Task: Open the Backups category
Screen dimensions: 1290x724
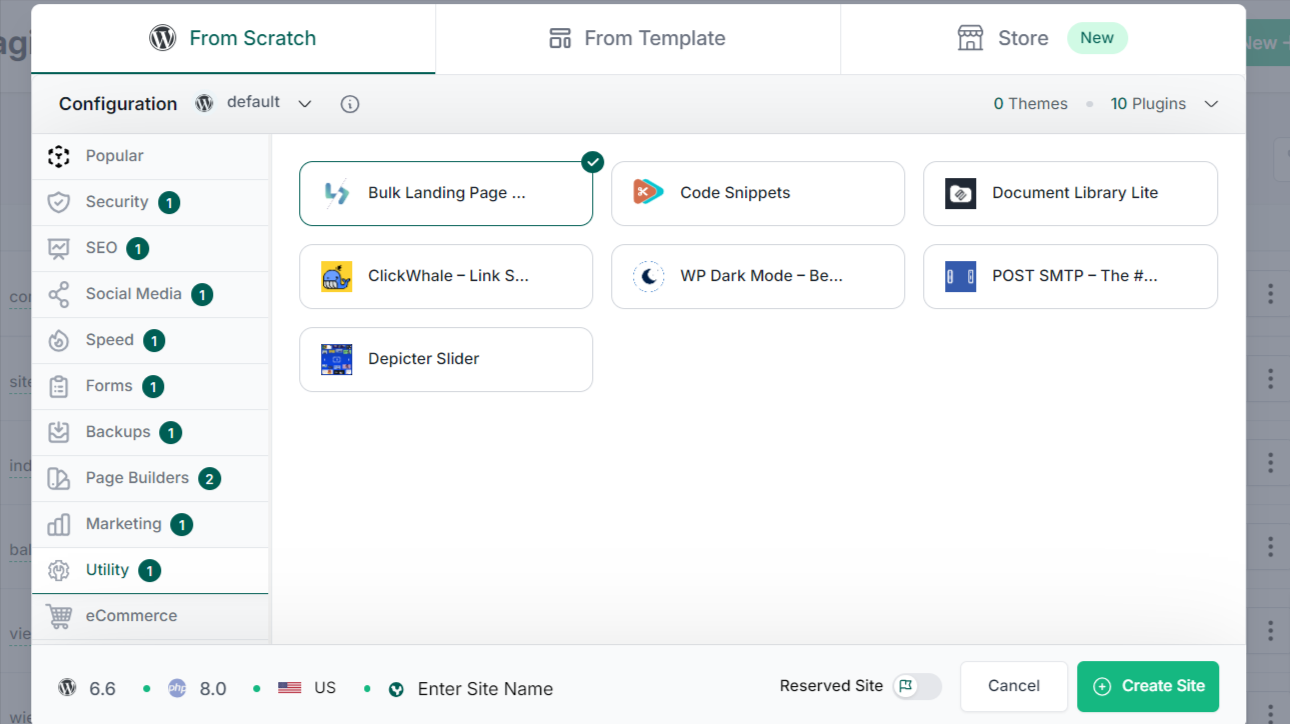Action: click(150, 432)
